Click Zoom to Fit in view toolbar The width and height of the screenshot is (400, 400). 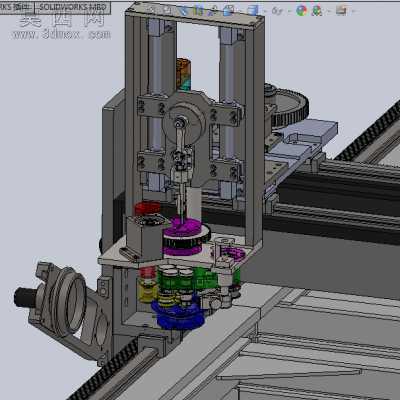pos(152,10)
